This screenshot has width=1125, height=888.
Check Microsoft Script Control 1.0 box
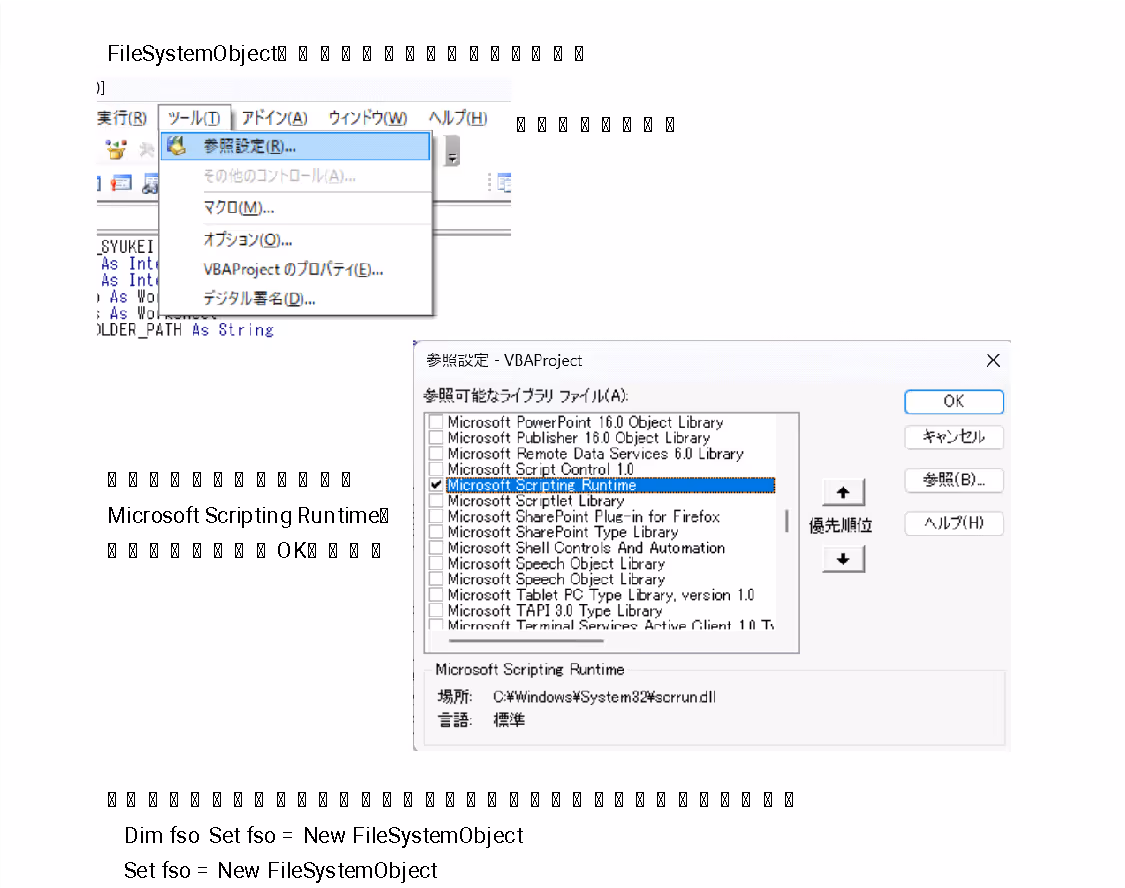pos(436,469)
